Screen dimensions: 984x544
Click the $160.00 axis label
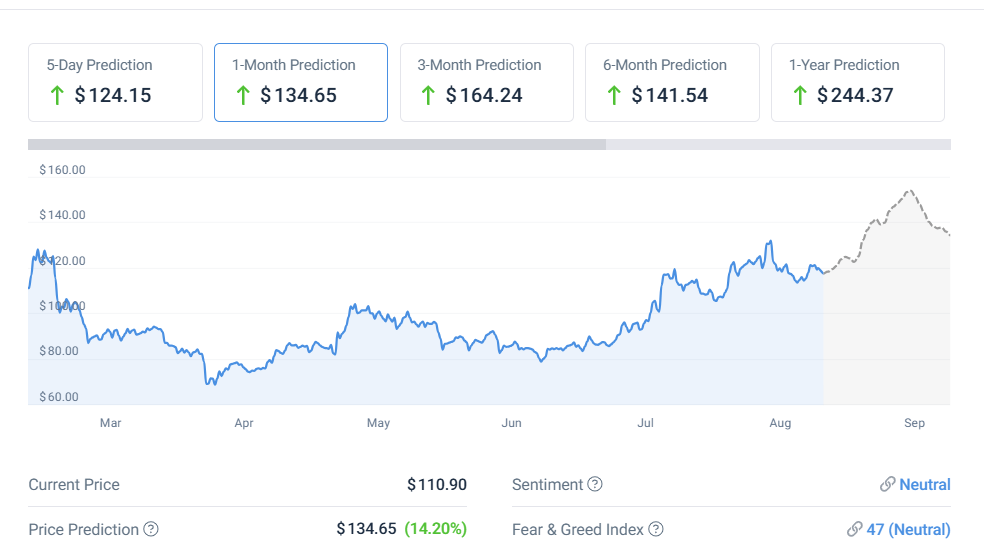(62, 170)
